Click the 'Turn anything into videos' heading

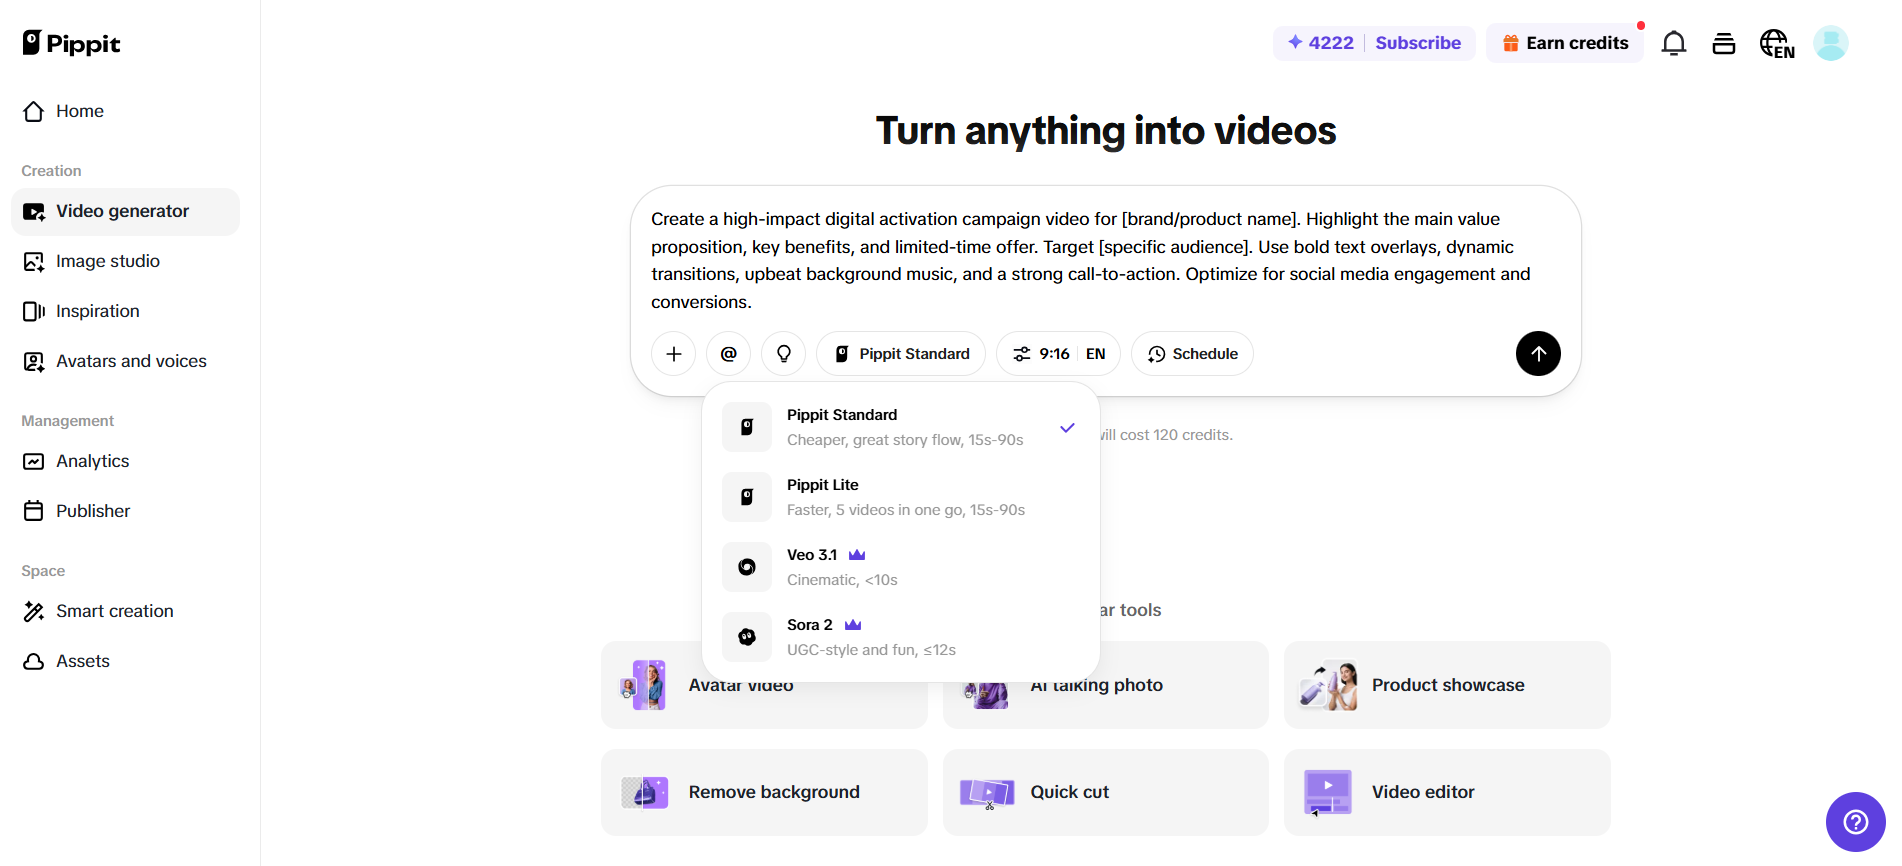pyautogui.click(x=1106, y=131)
